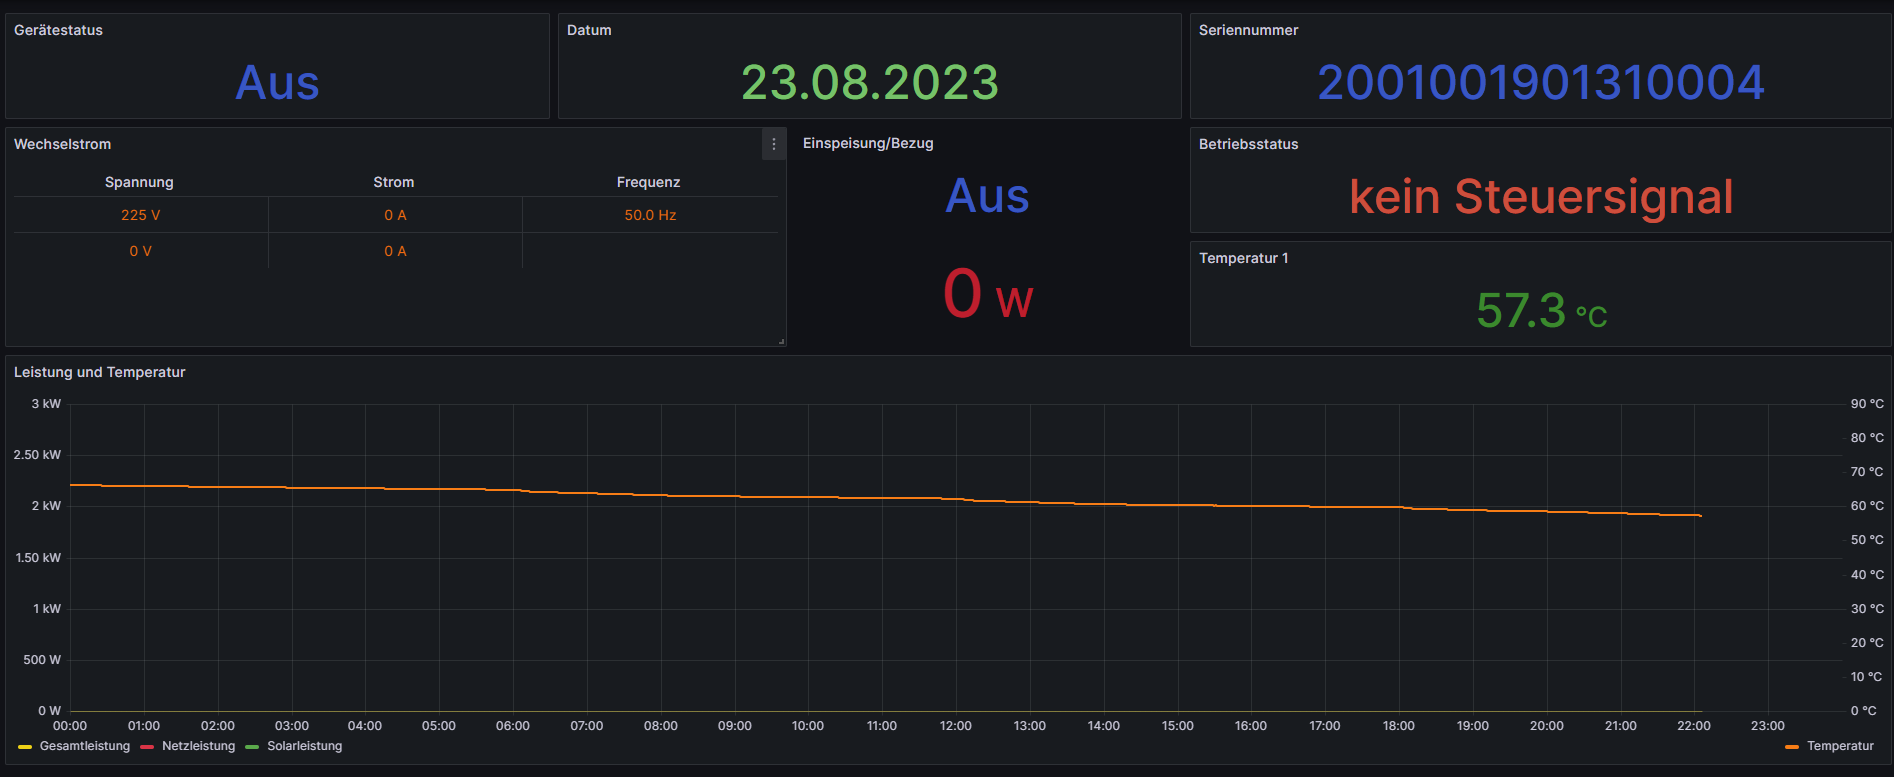Sort table by the Spannung column header
Viewport: 1894px width, 777px height.
tap(139, 182)
